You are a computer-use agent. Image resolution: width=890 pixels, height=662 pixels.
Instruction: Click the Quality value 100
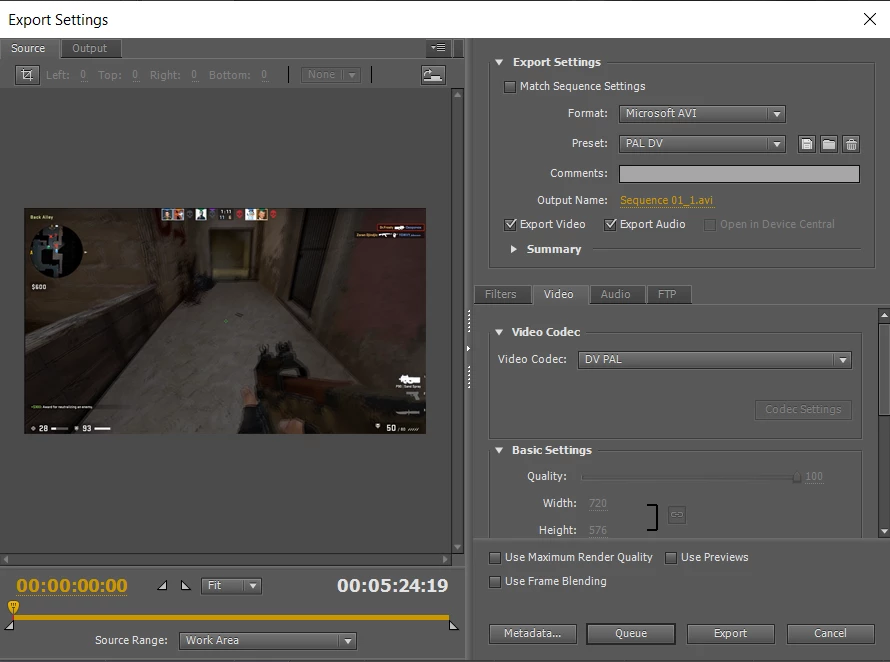coord(814,476)
